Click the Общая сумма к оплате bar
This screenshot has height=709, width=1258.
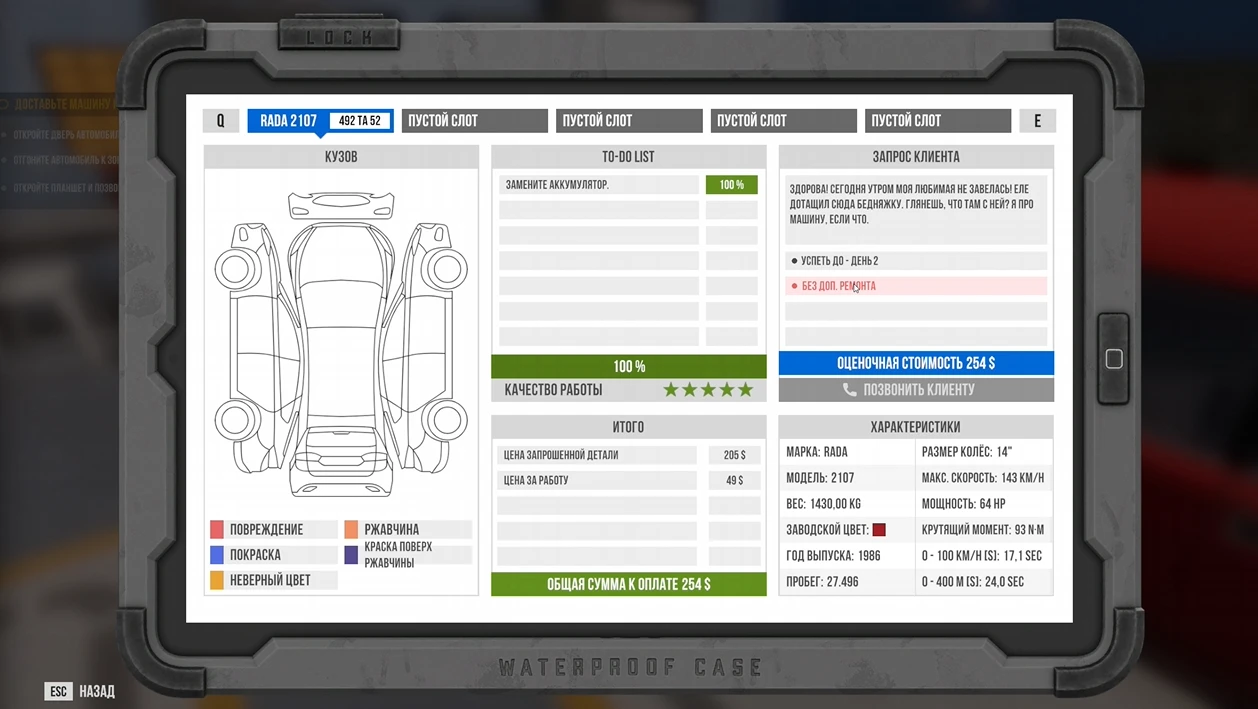pyautogui.click(x=628, y=584)
